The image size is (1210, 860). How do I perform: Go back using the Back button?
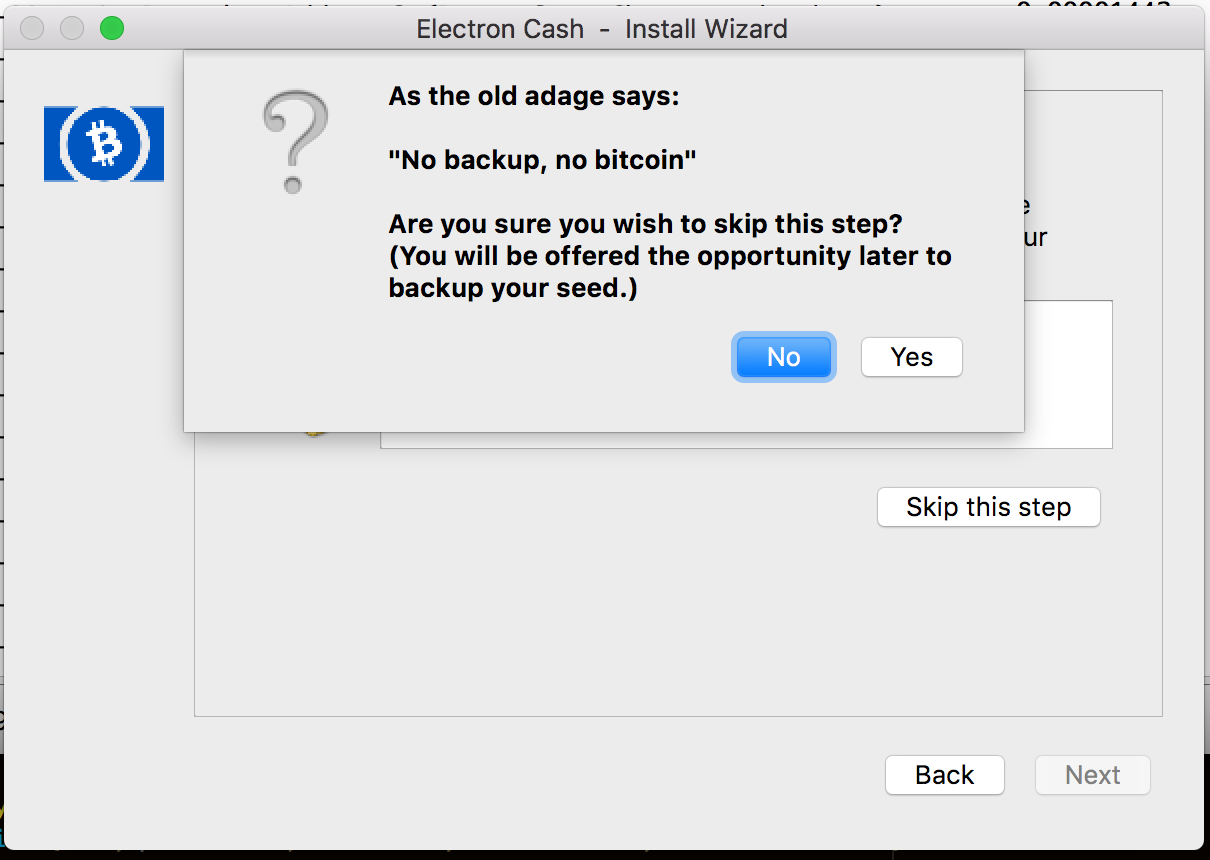coord(944,775)
